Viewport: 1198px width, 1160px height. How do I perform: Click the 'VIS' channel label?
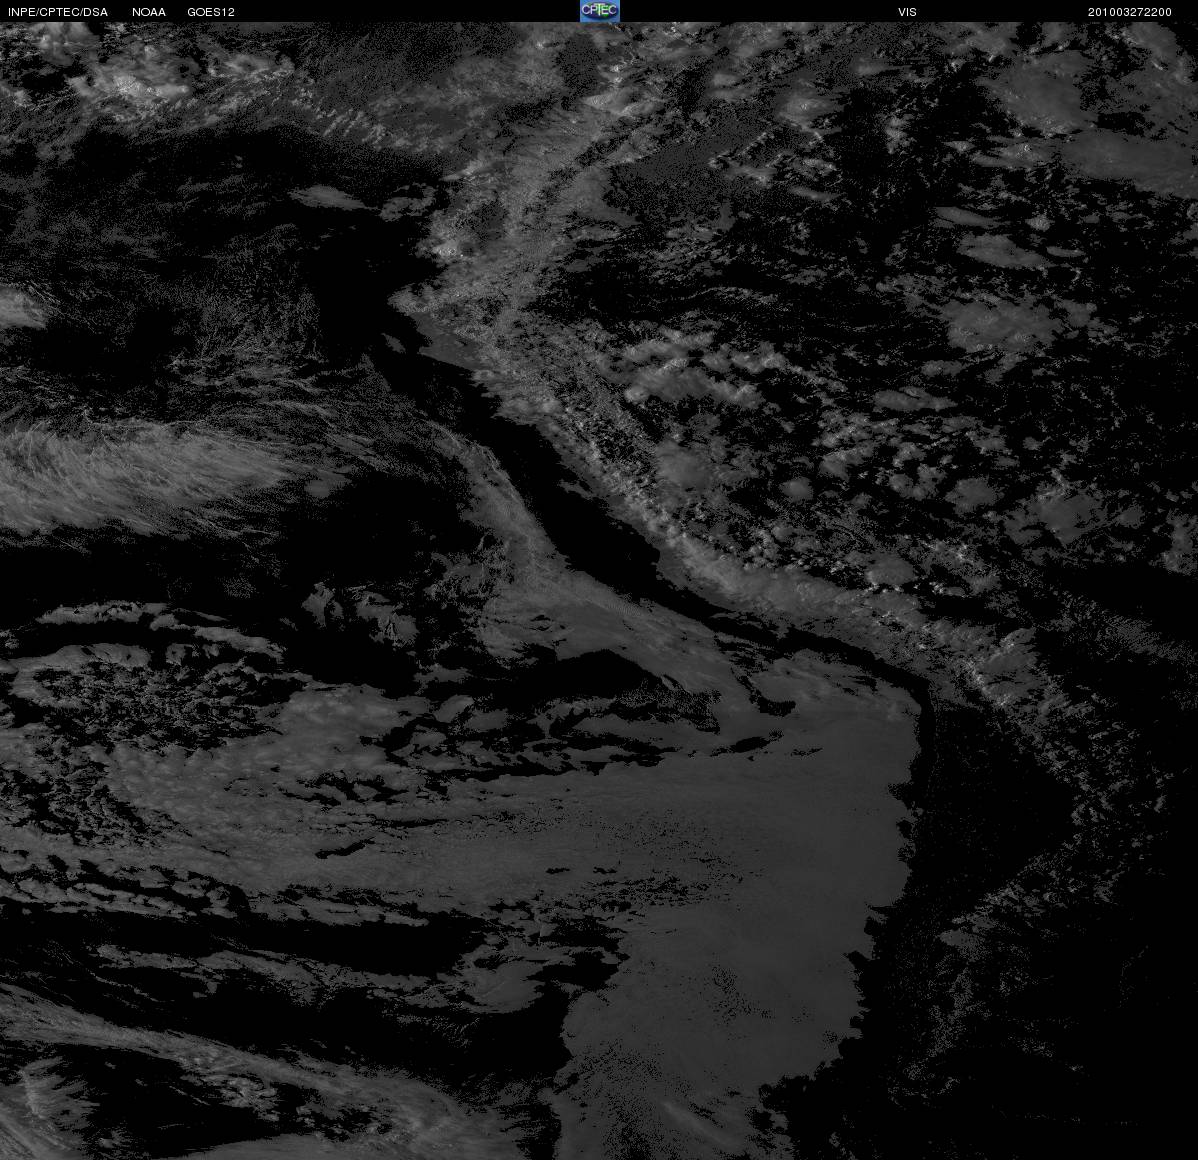coord(908,12)
